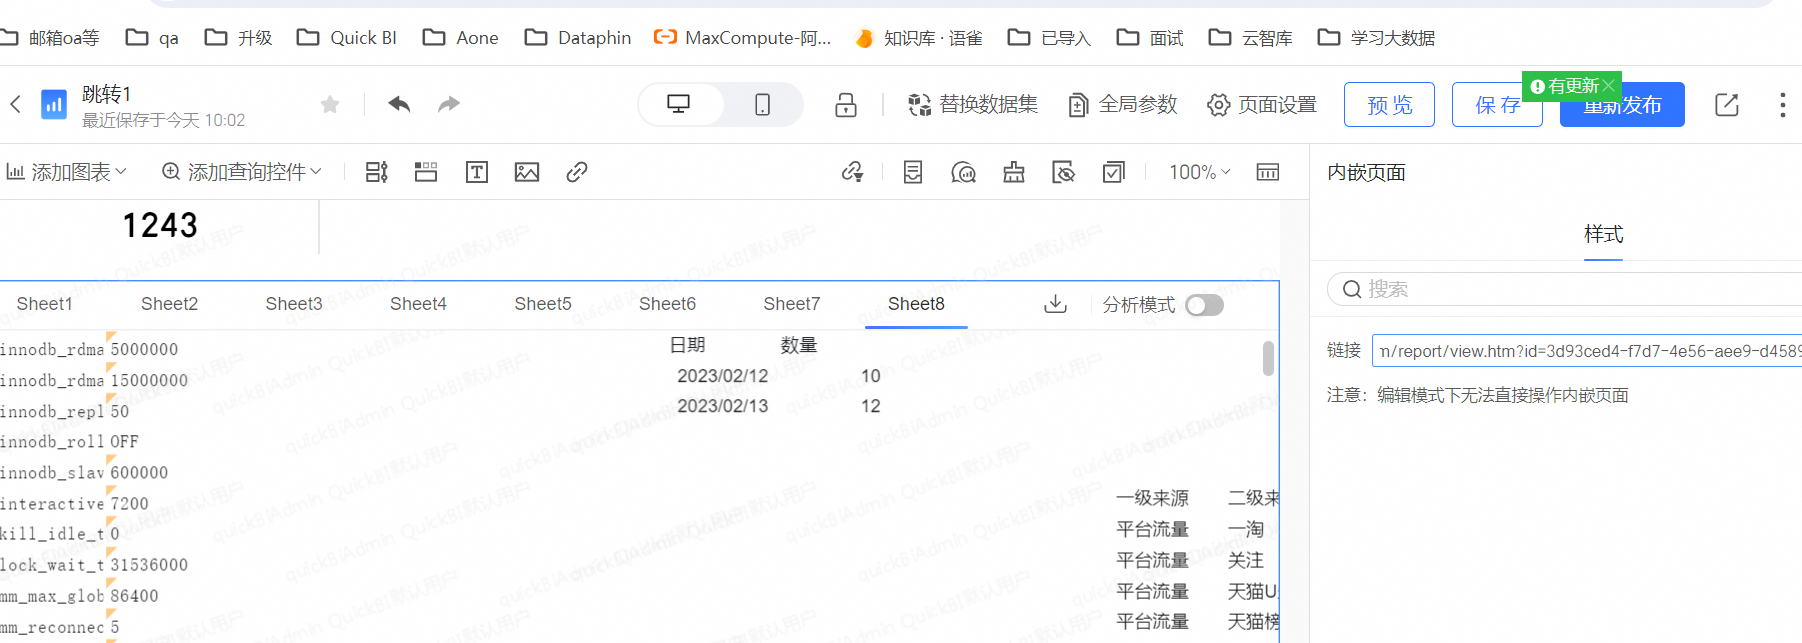
Task: Click the lock icon in header
Action: click(846, 105)
